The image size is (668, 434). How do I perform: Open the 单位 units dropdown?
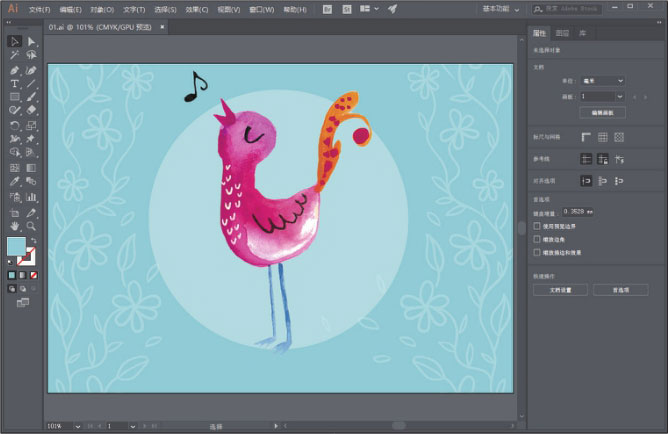(606, 81)
